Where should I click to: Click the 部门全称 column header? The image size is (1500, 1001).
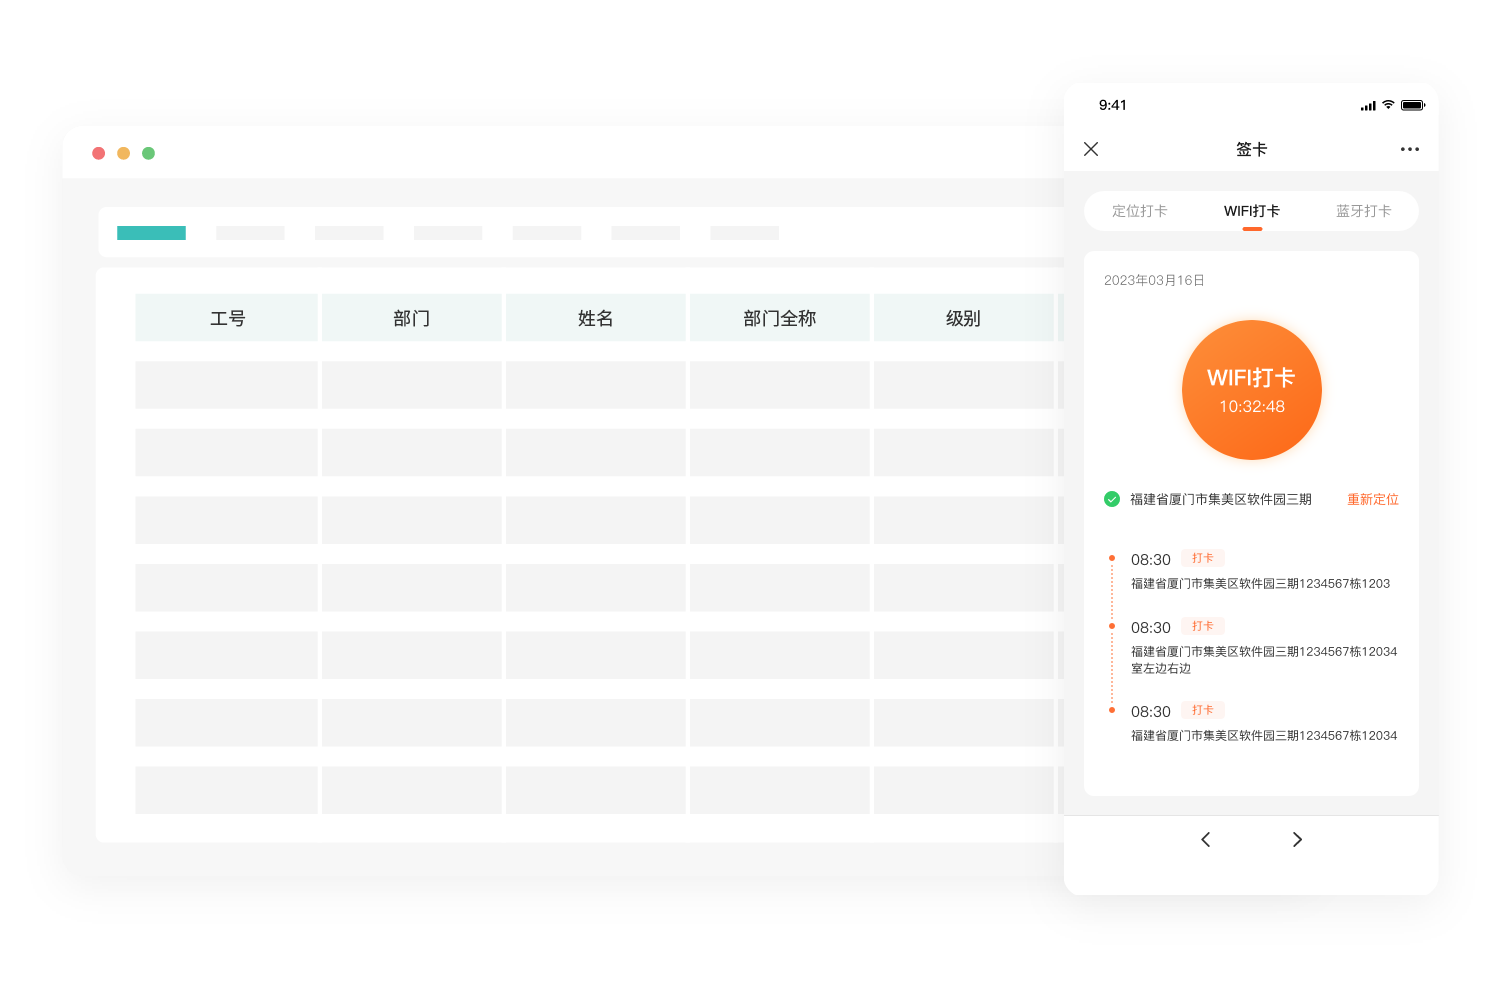(x=779, y=318)
